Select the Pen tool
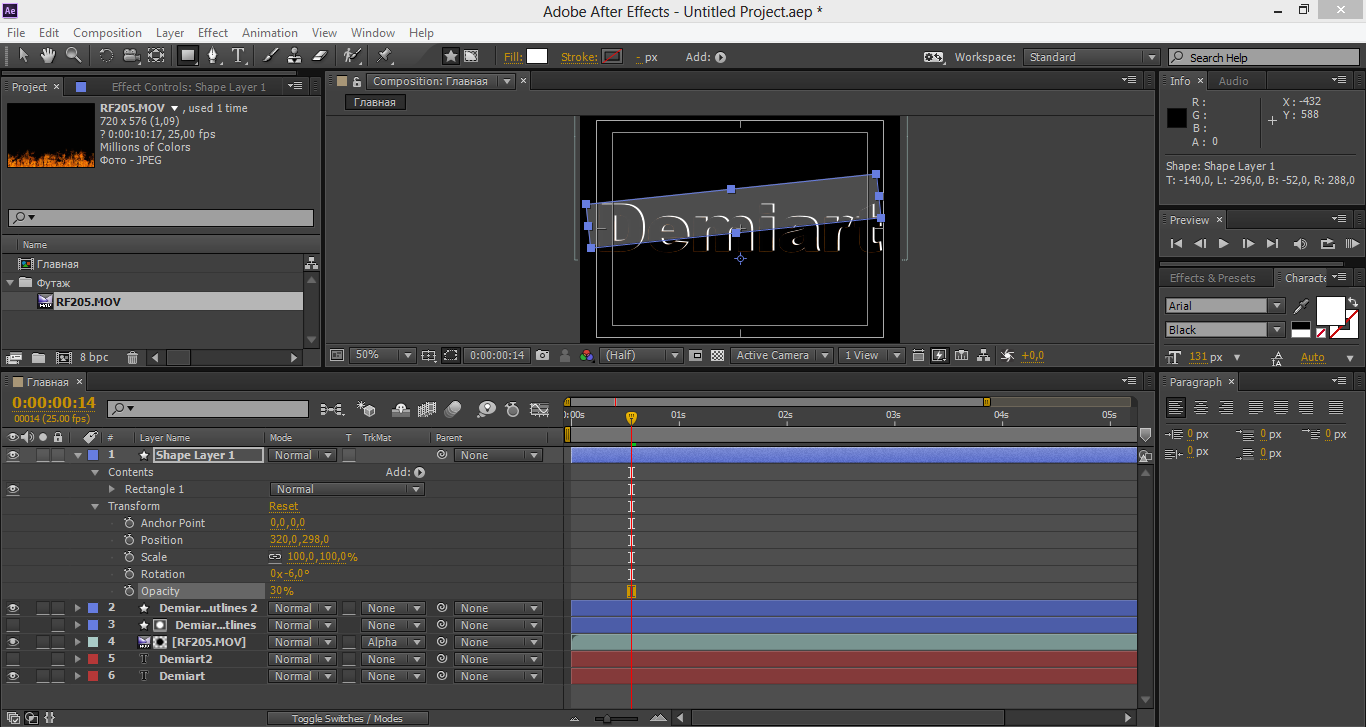The image size is (1366, 727). click(213, 56)
